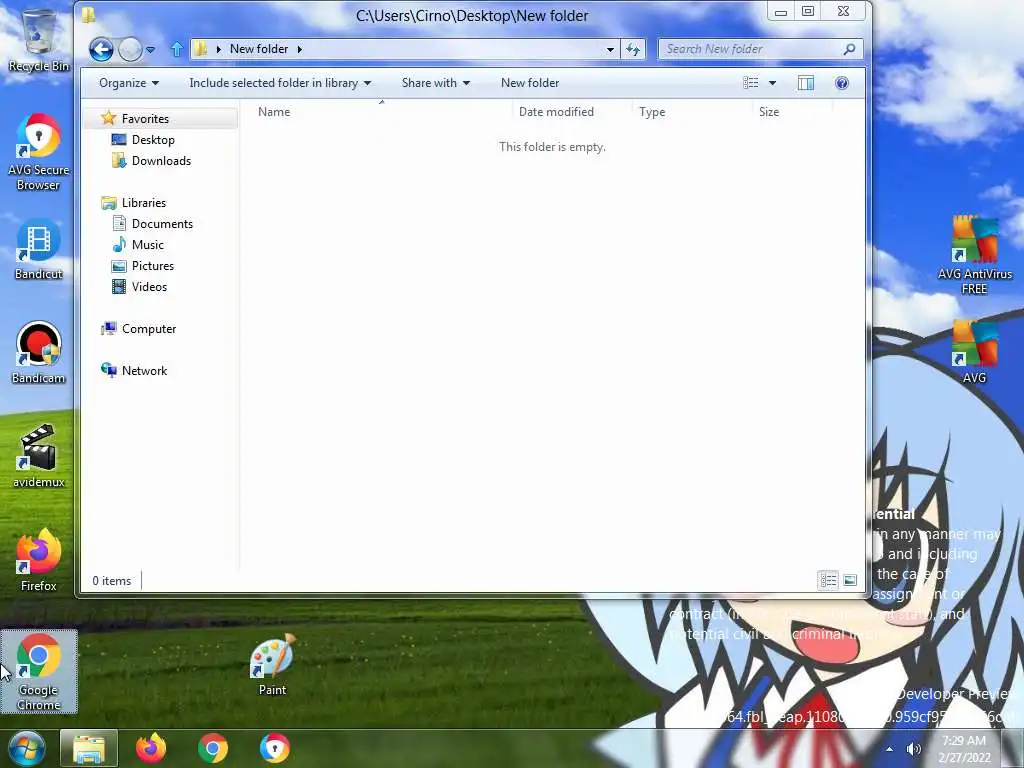Open Downloads in navigation pane
Screen dimensions: 1024x768
coord(161,161)
